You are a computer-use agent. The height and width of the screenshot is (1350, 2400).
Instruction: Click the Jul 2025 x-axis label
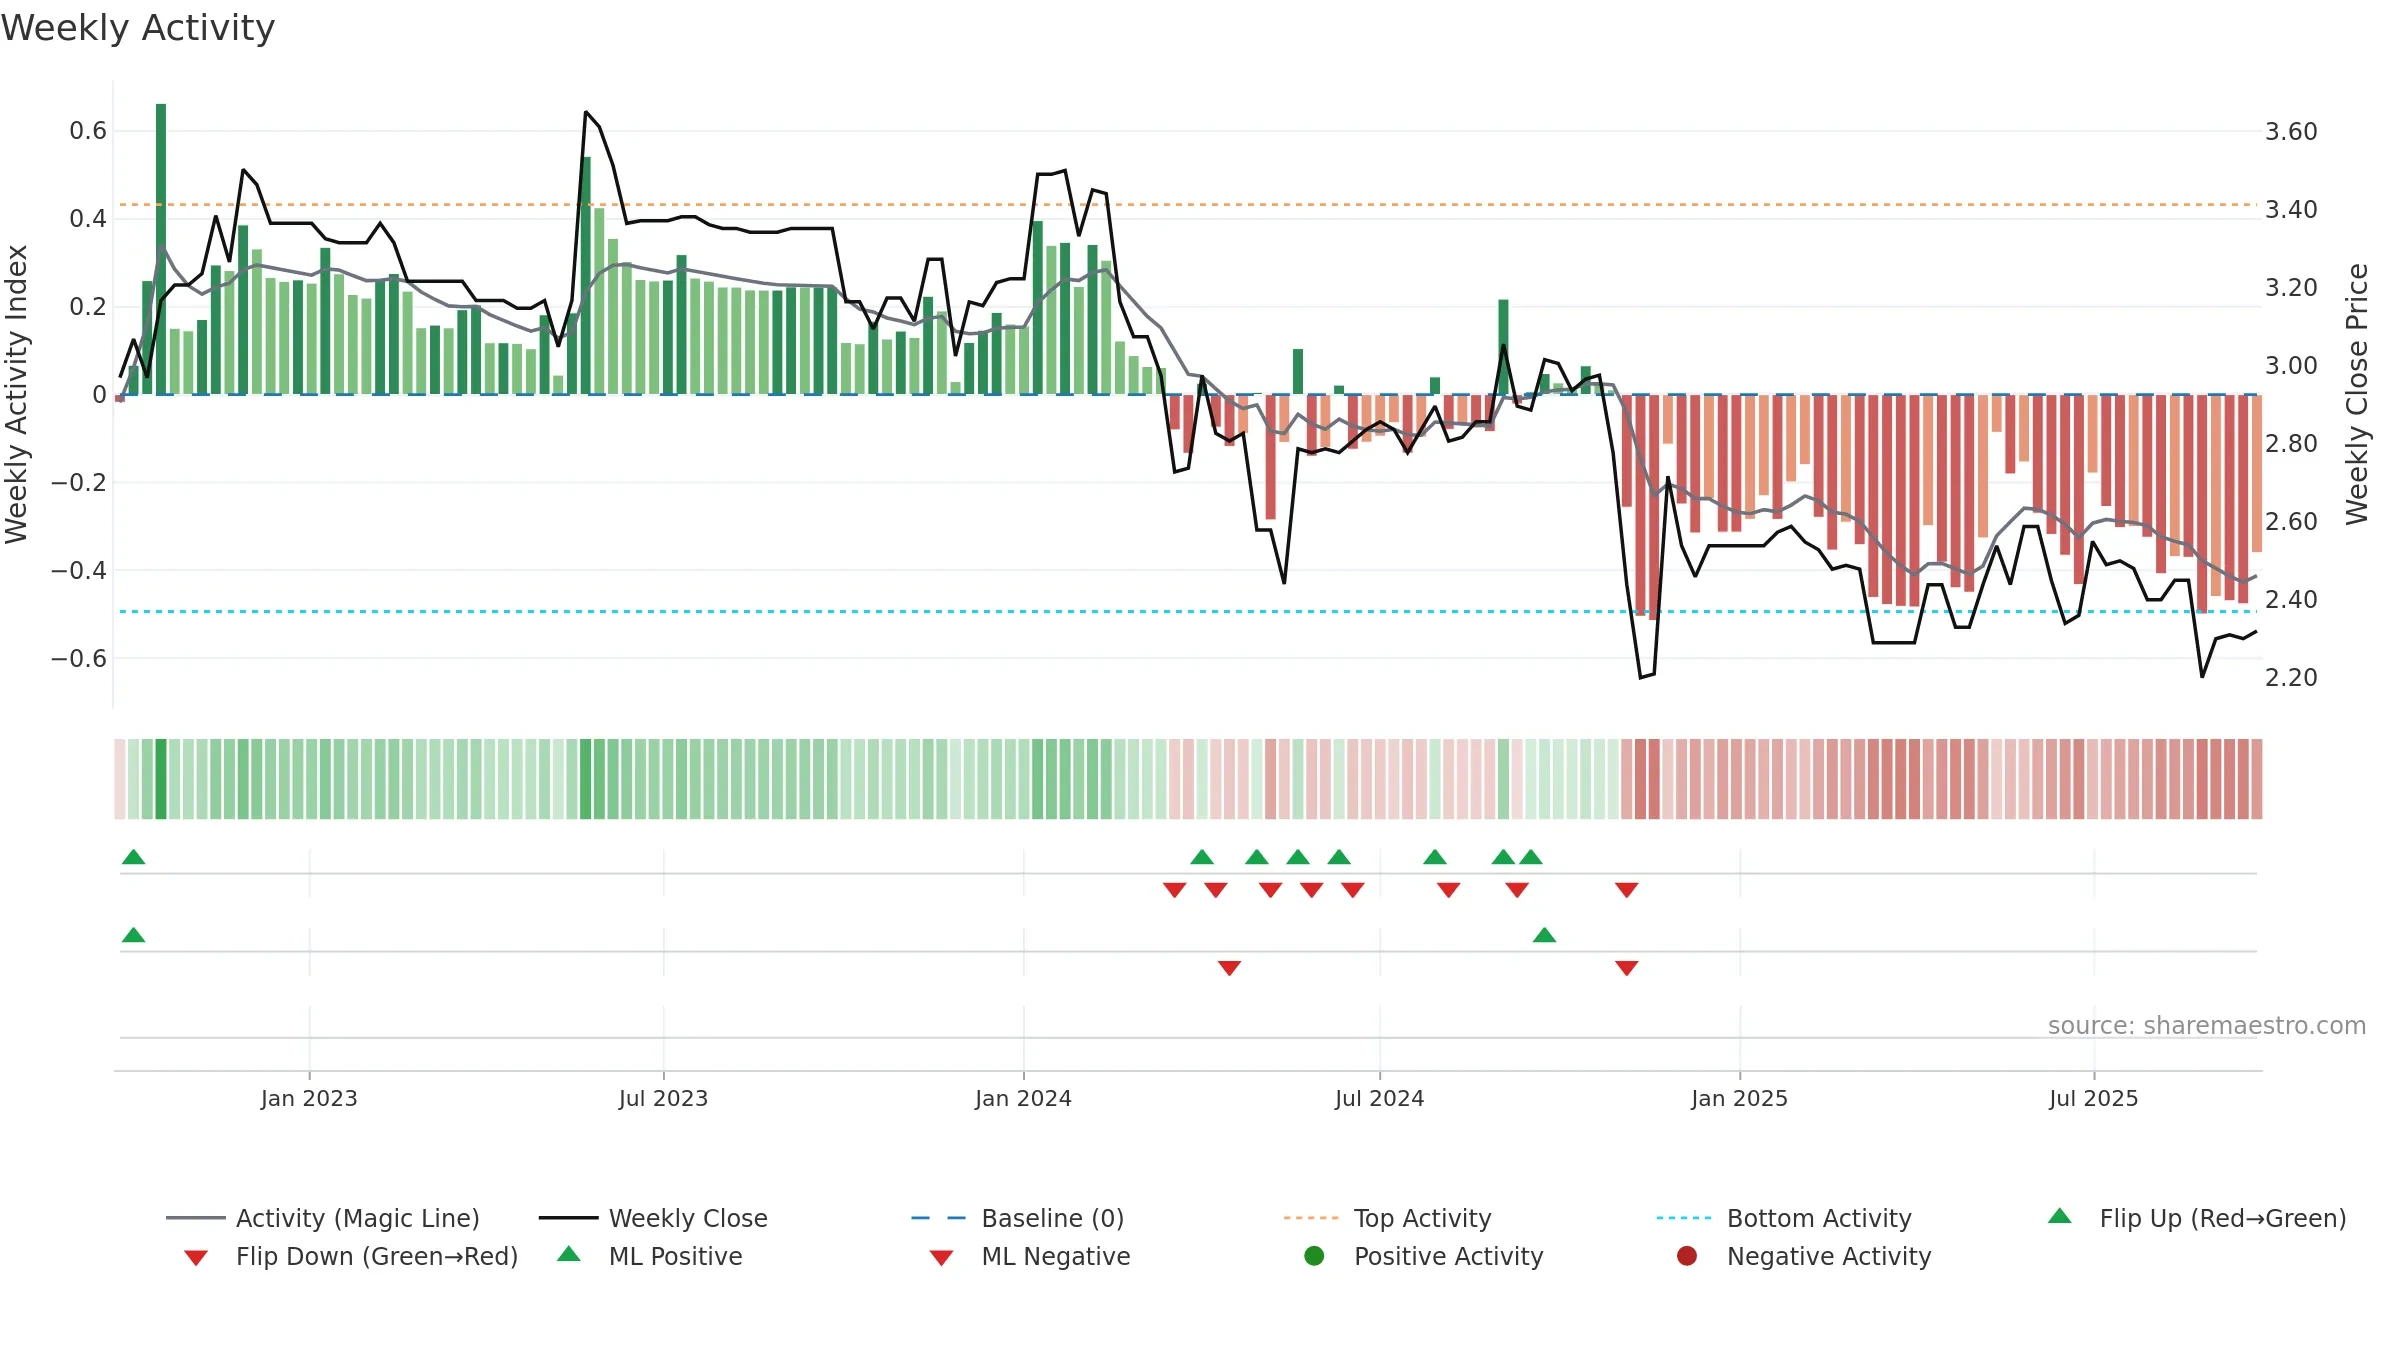(2093, 1098)
